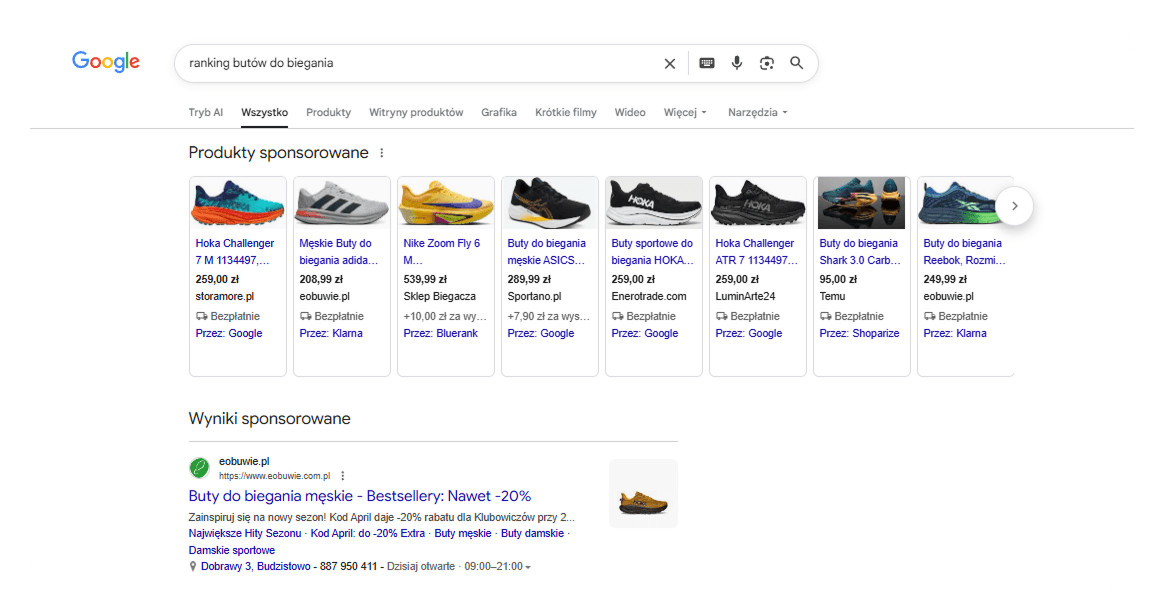Open the Produkty tab
1163x614 pixels.
[329, 112]
